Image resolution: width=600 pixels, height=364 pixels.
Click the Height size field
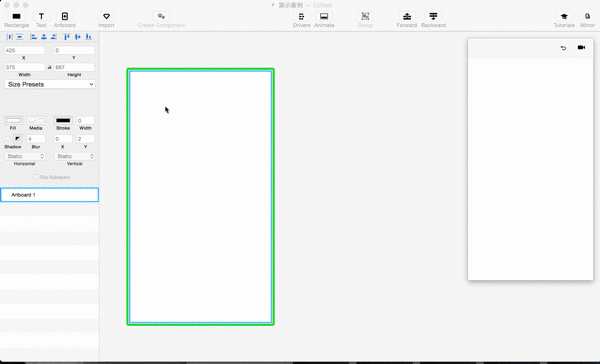pyautogui.click(x=74, y=67)
